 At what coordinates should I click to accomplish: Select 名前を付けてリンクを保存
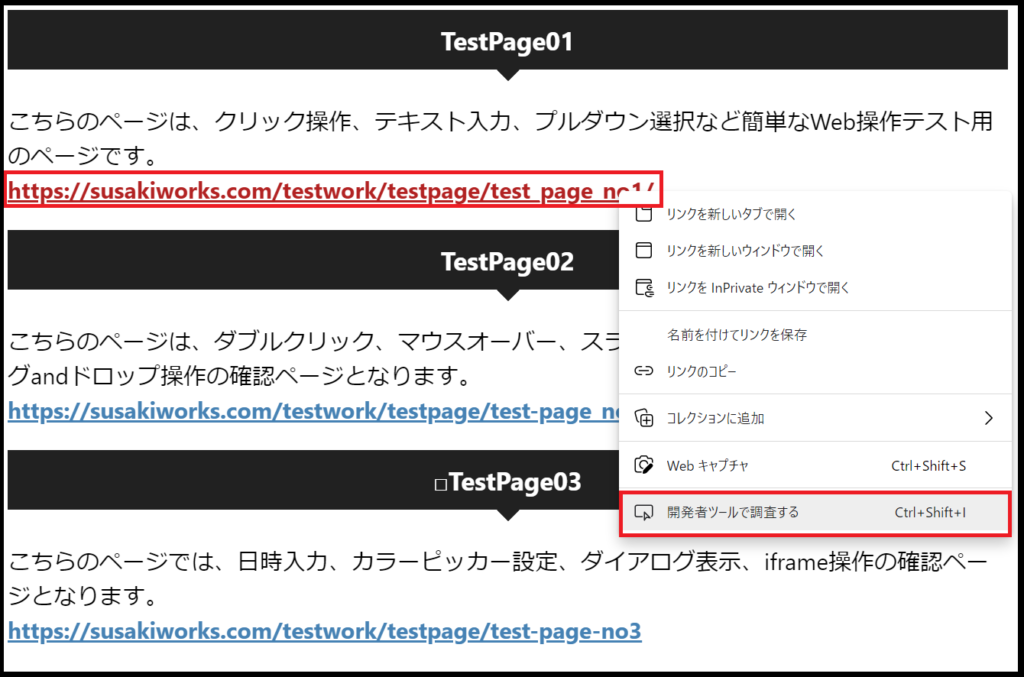point(815,335)
